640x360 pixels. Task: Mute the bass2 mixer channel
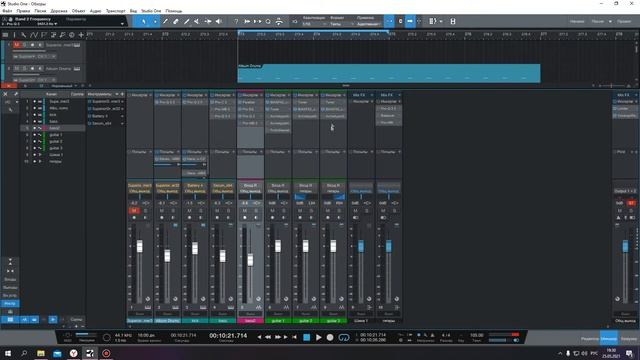tap(245, 211)
